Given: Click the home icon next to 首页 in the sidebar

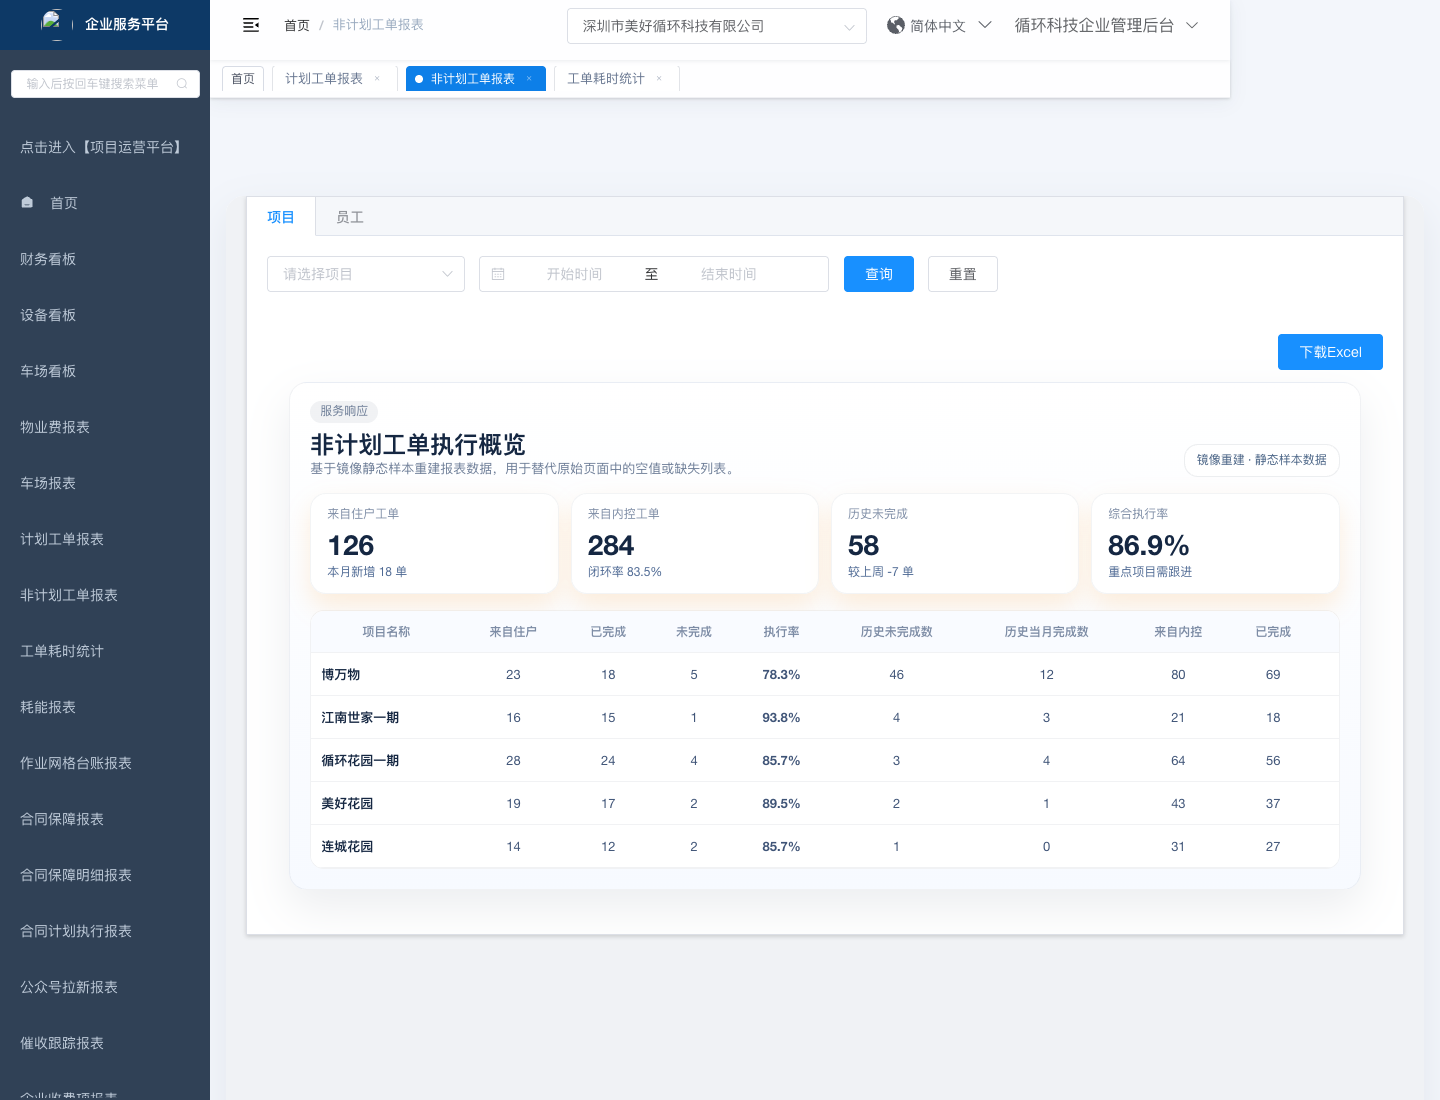Looking at the screenshot, I should tap(27, 203).
